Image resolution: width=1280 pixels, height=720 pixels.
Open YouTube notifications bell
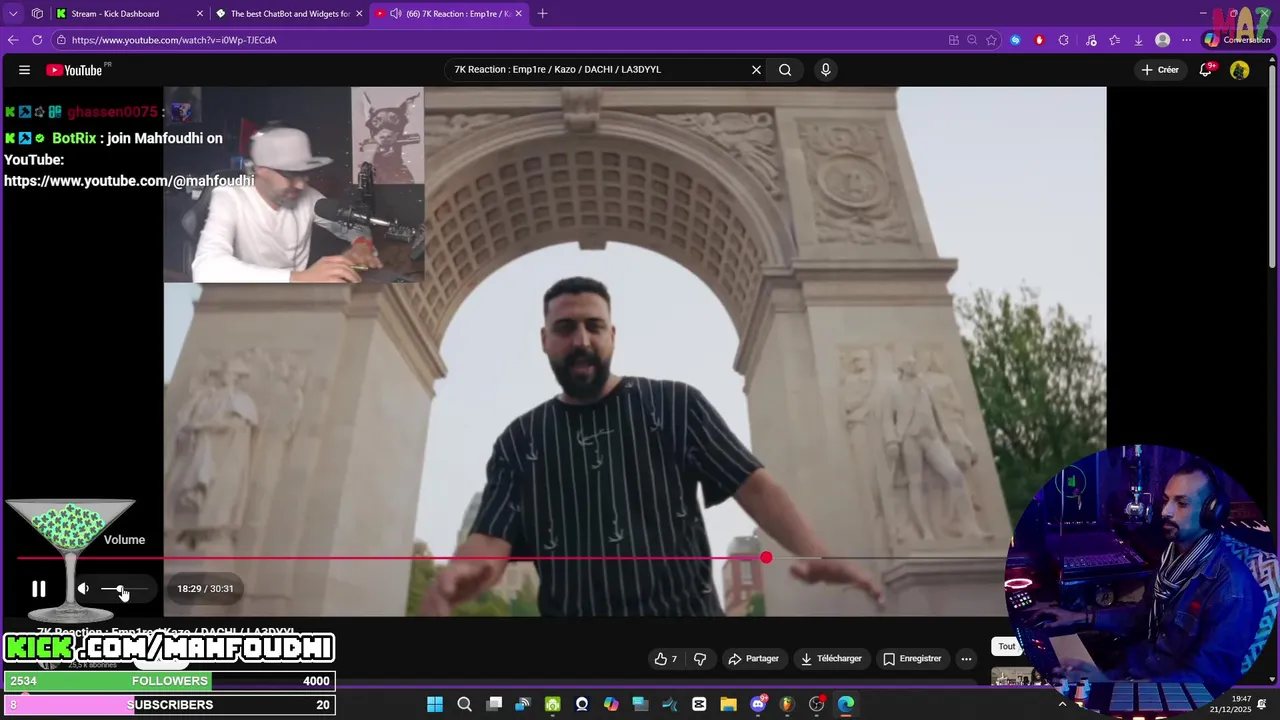(x=1206, y=70)
